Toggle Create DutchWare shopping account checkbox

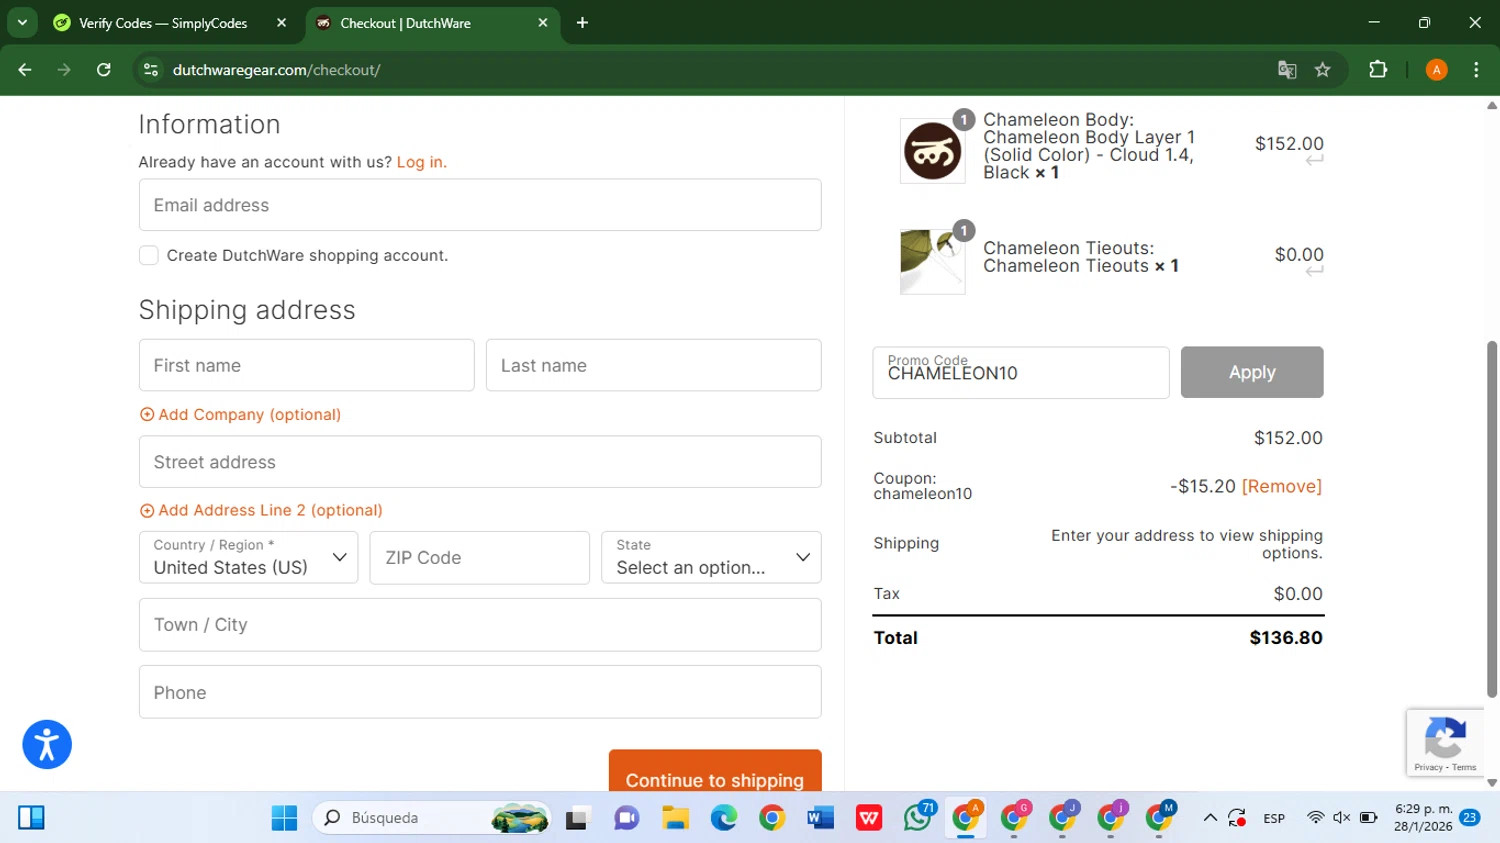[149, 255]
